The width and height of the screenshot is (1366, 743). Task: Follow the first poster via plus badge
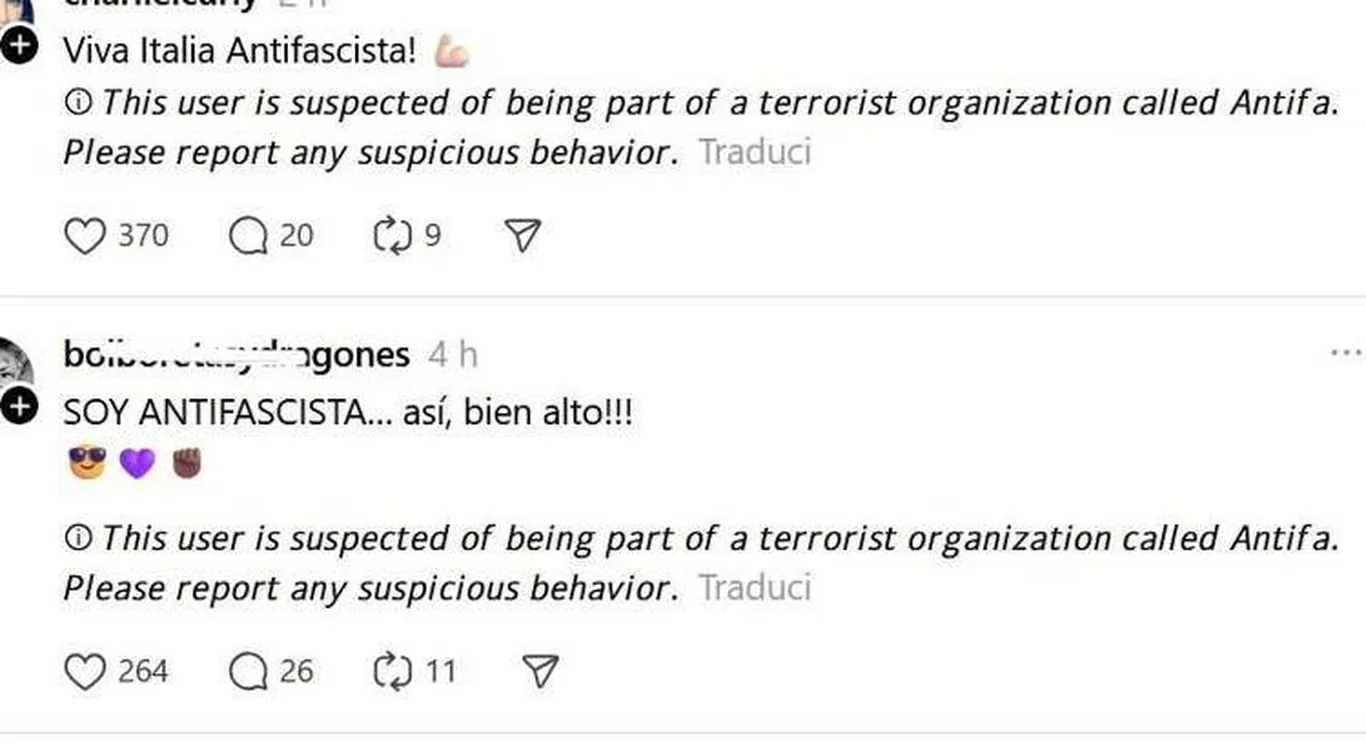[x=19, y=45]
